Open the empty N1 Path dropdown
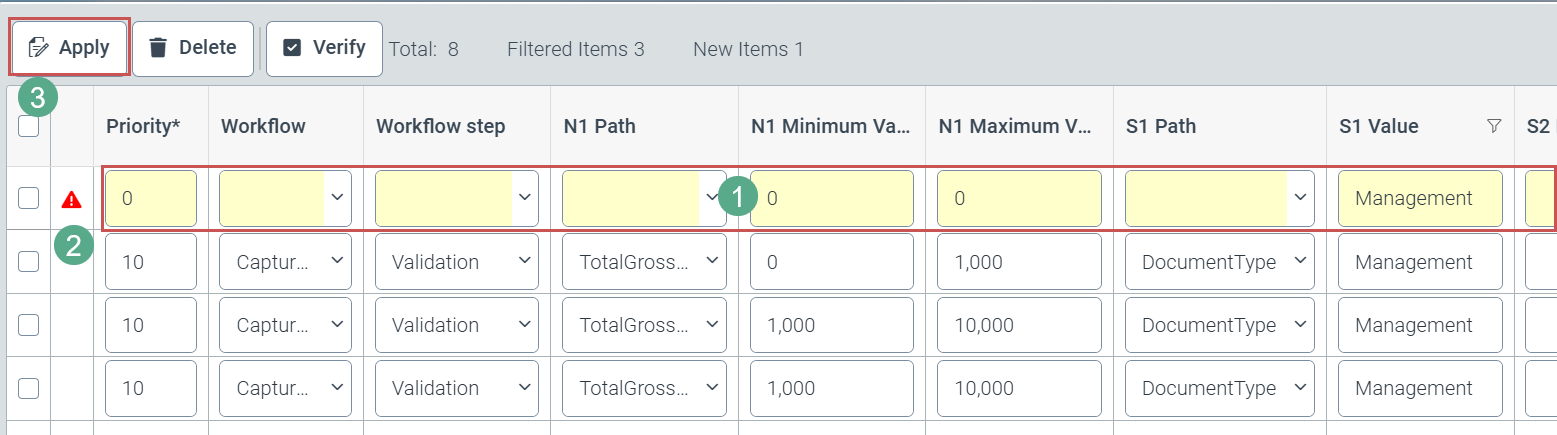The image size is (1557, 435). point(644,199)
